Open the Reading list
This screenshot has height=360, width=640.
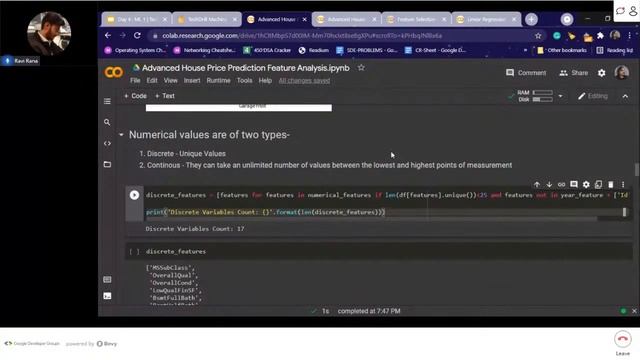[x=615, y=50]
